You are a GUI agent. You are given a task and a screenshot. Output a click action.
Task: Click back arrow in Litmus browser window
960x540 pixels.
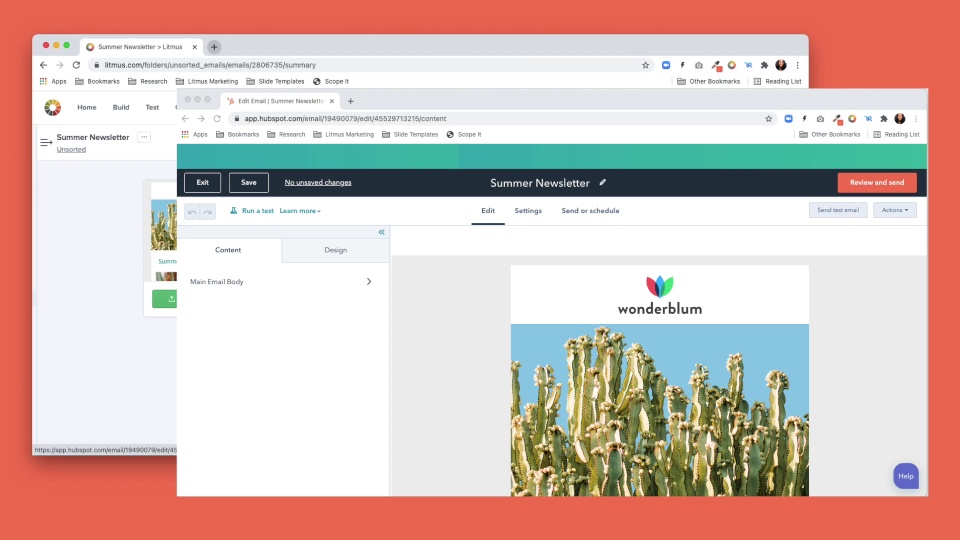pyautogui.click(x=43, y=65)
